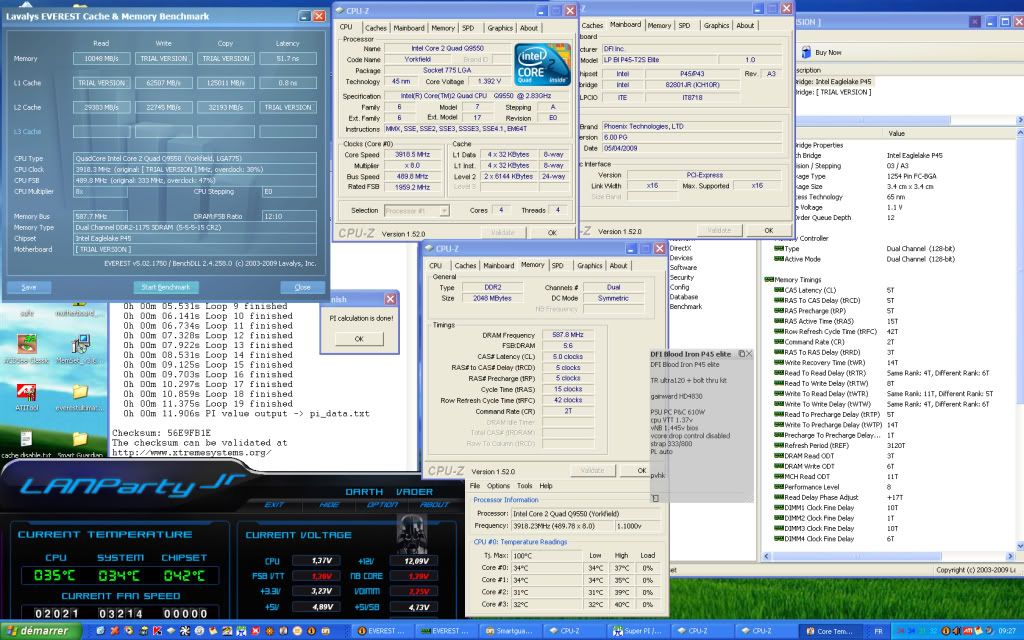Screen dimensions: 1024x640
Task: Click Close in EVEREST benchmark window
Action: point(302,287)
